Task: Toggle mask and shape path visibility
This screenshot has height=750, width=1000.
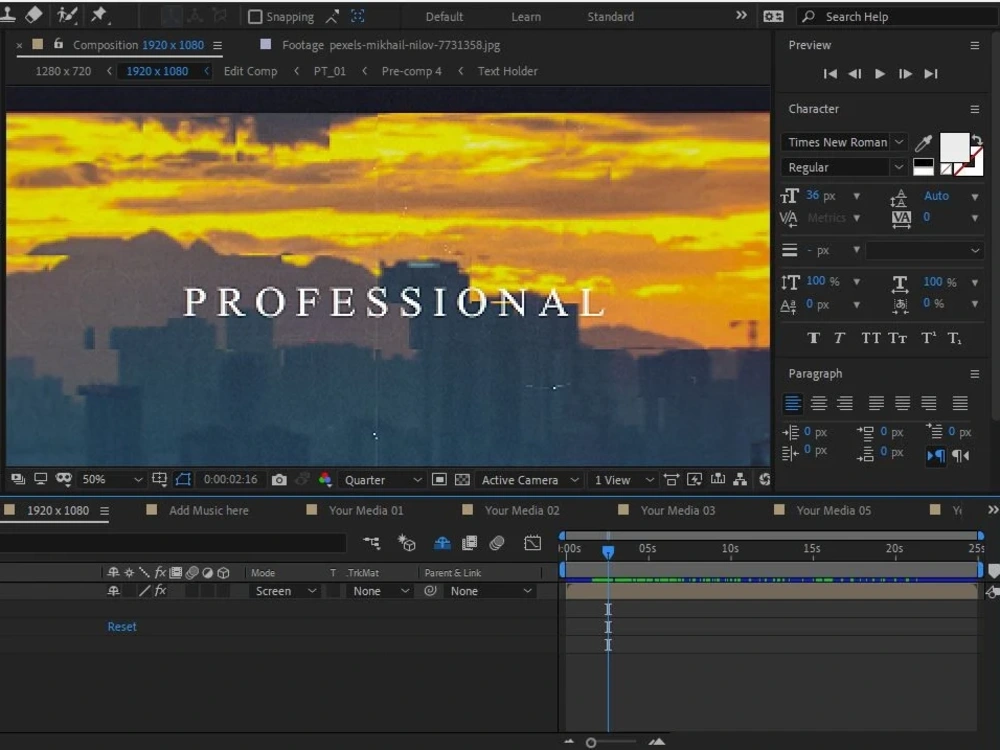Action: pos(183,480)
